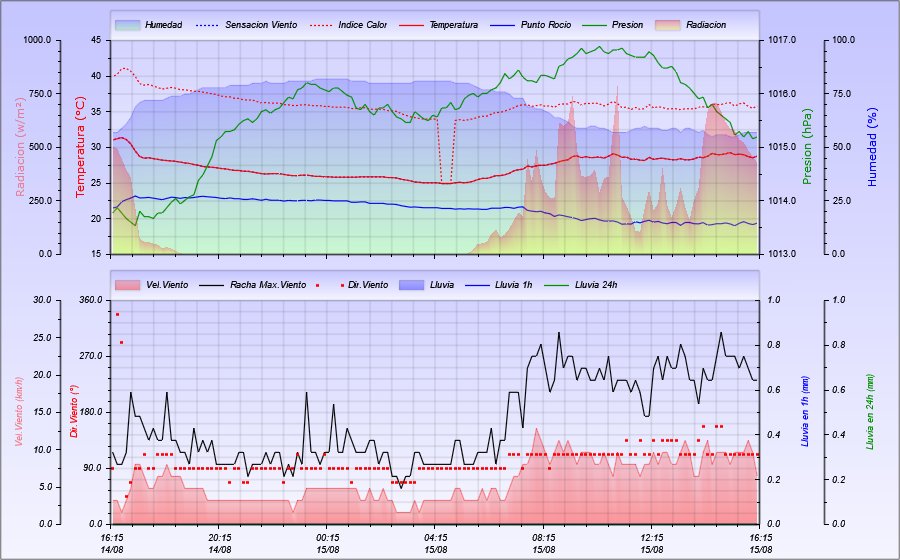Click the '00:15 15/08' time axis label
The height and width of the screenshot is (560, 900).
point(328,544)
